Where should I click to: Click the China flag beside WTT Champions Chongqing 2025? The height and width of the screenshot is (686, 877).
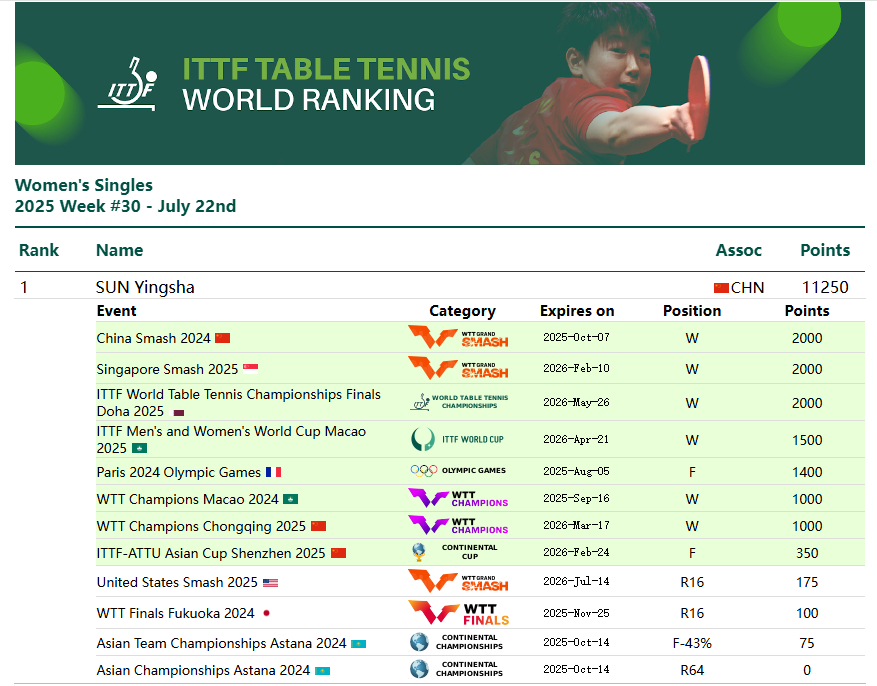click(318, 526)
